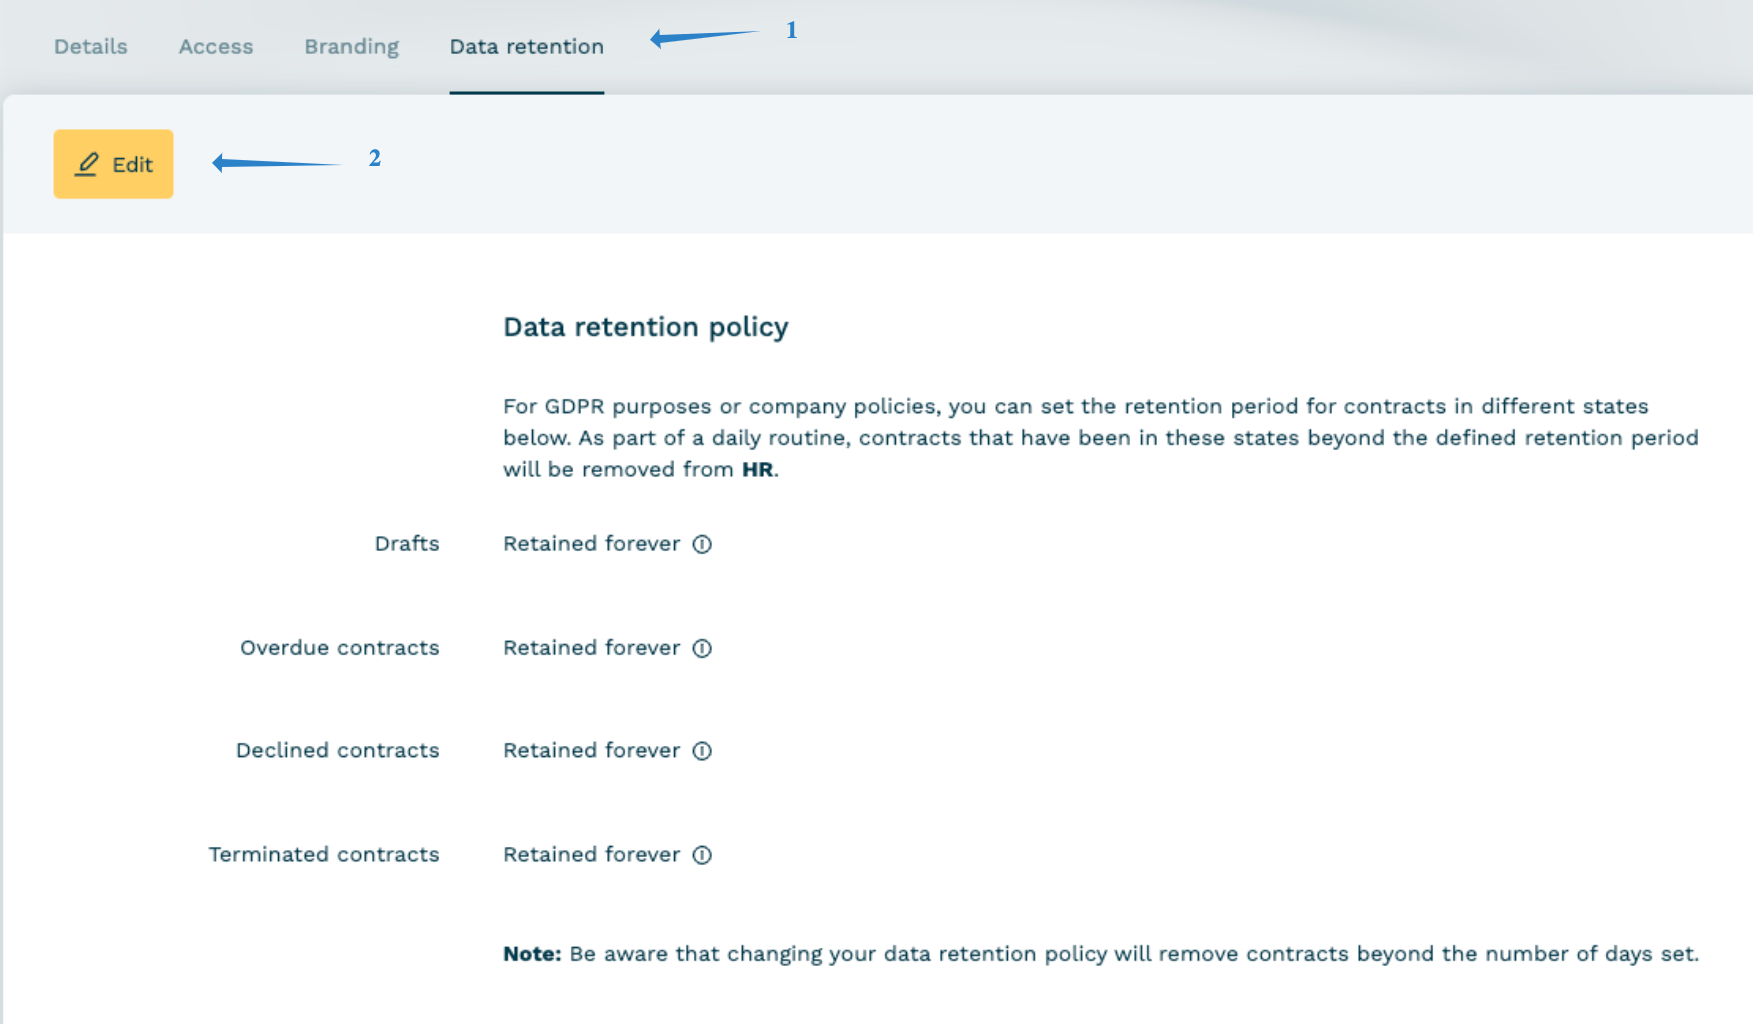The height and width of the screenshot is (1024, 1753).
Task: Click the Drafts row label
Action: (x=407, y=544)
